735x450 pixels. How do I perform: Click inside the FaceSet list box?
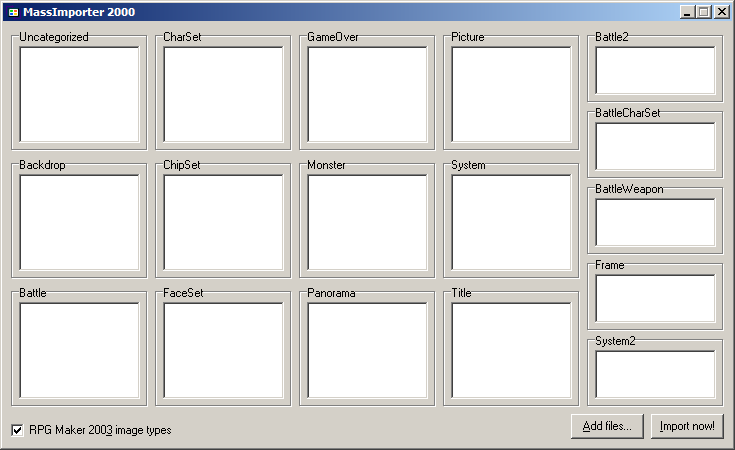coord(223,350)
